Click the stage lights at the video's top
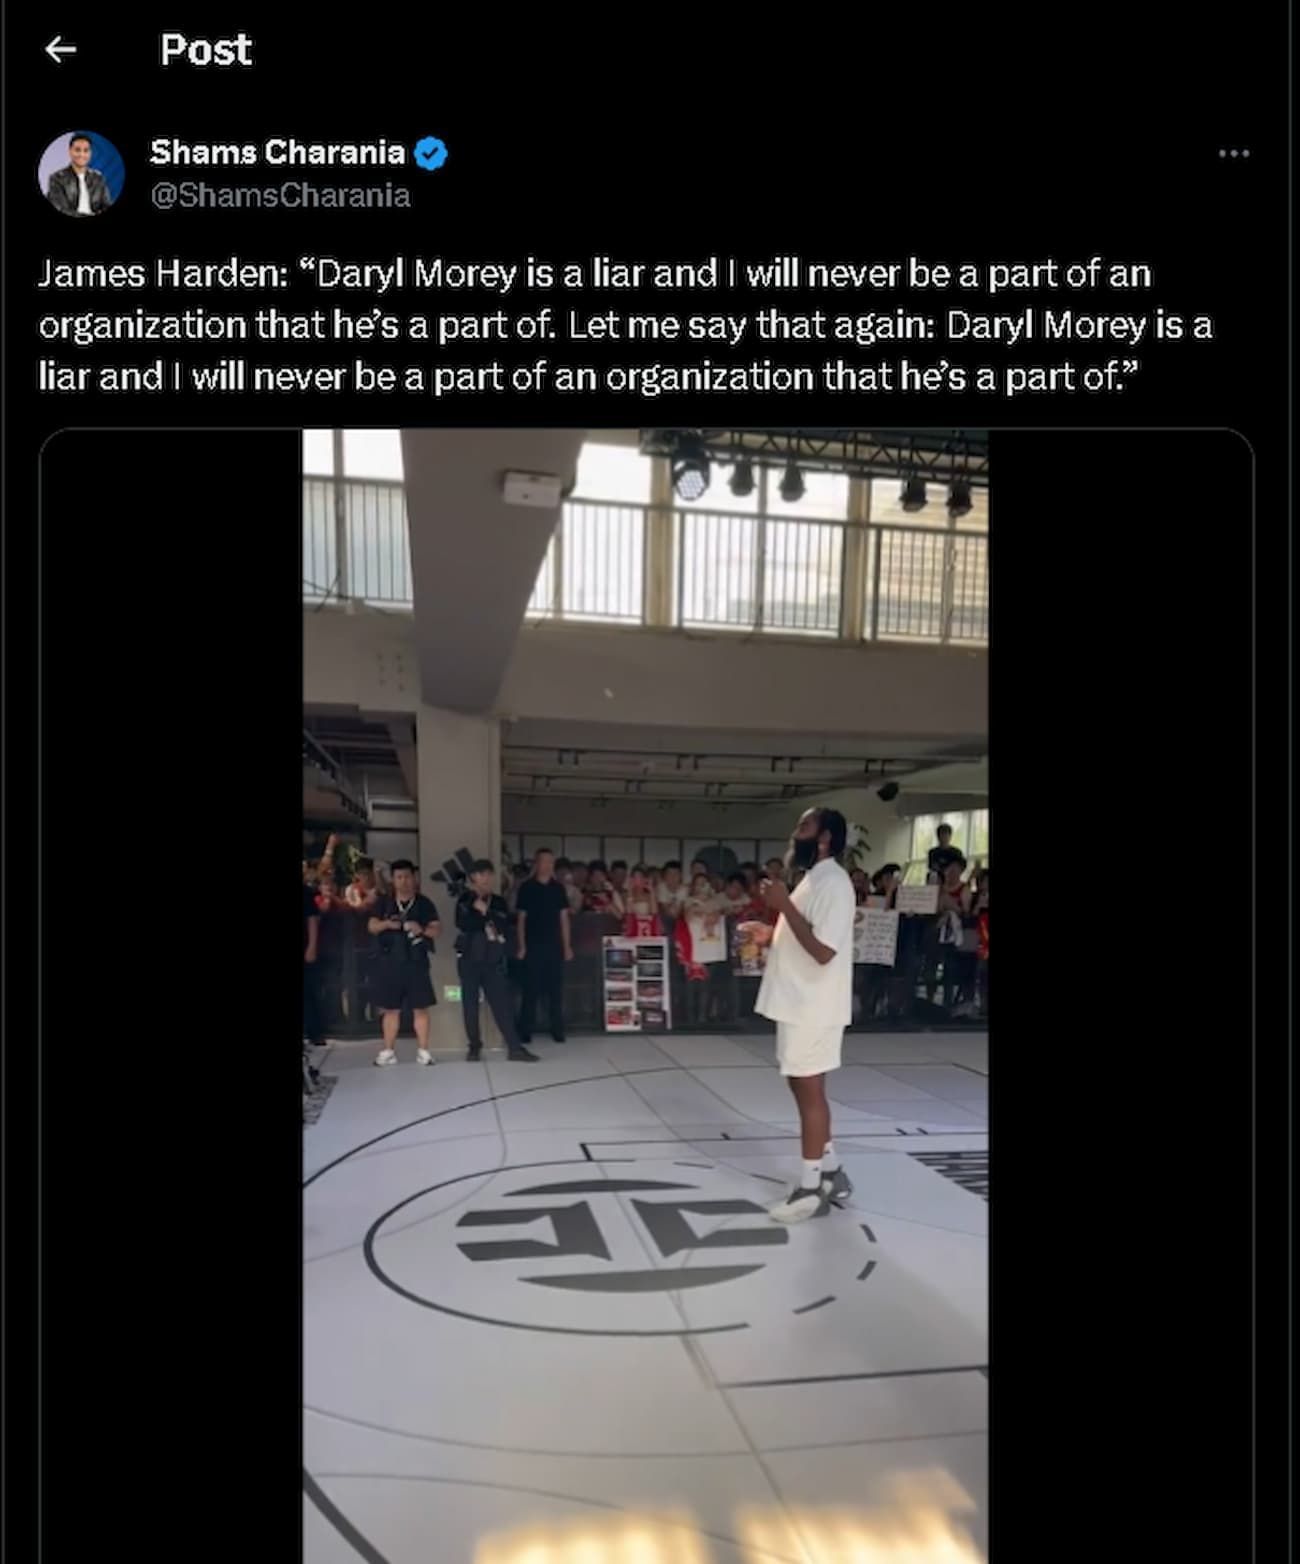Screen dimensions: 1300x1564 pos(815,470)
